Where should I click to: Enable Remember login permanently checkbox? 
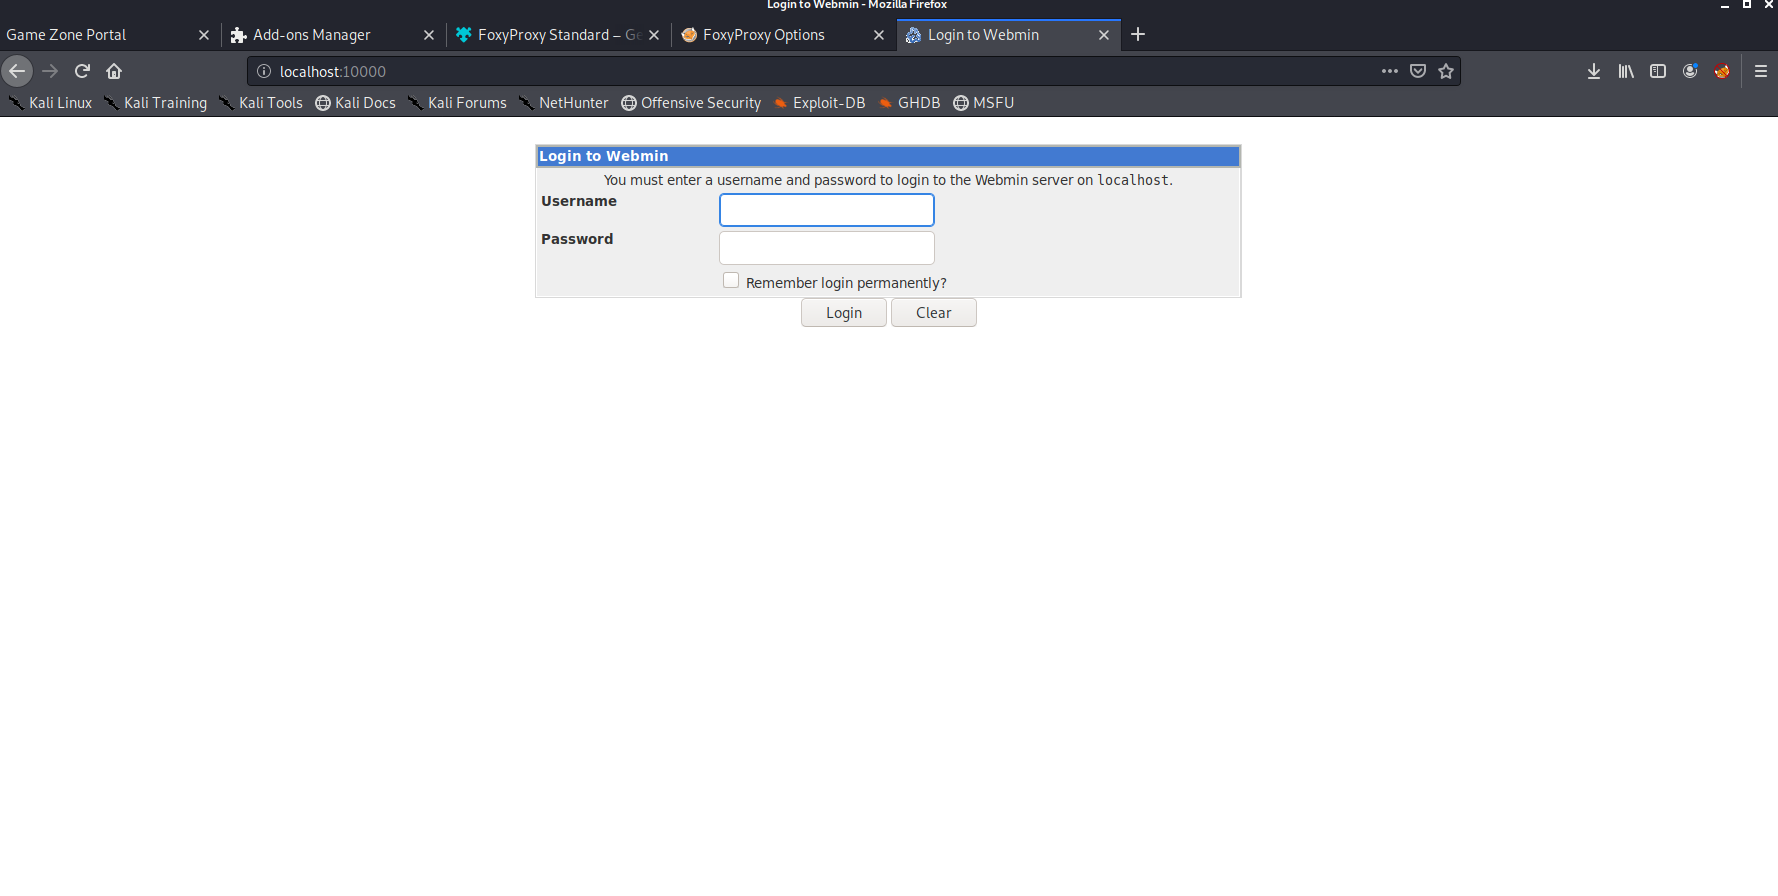pos(731,281)
